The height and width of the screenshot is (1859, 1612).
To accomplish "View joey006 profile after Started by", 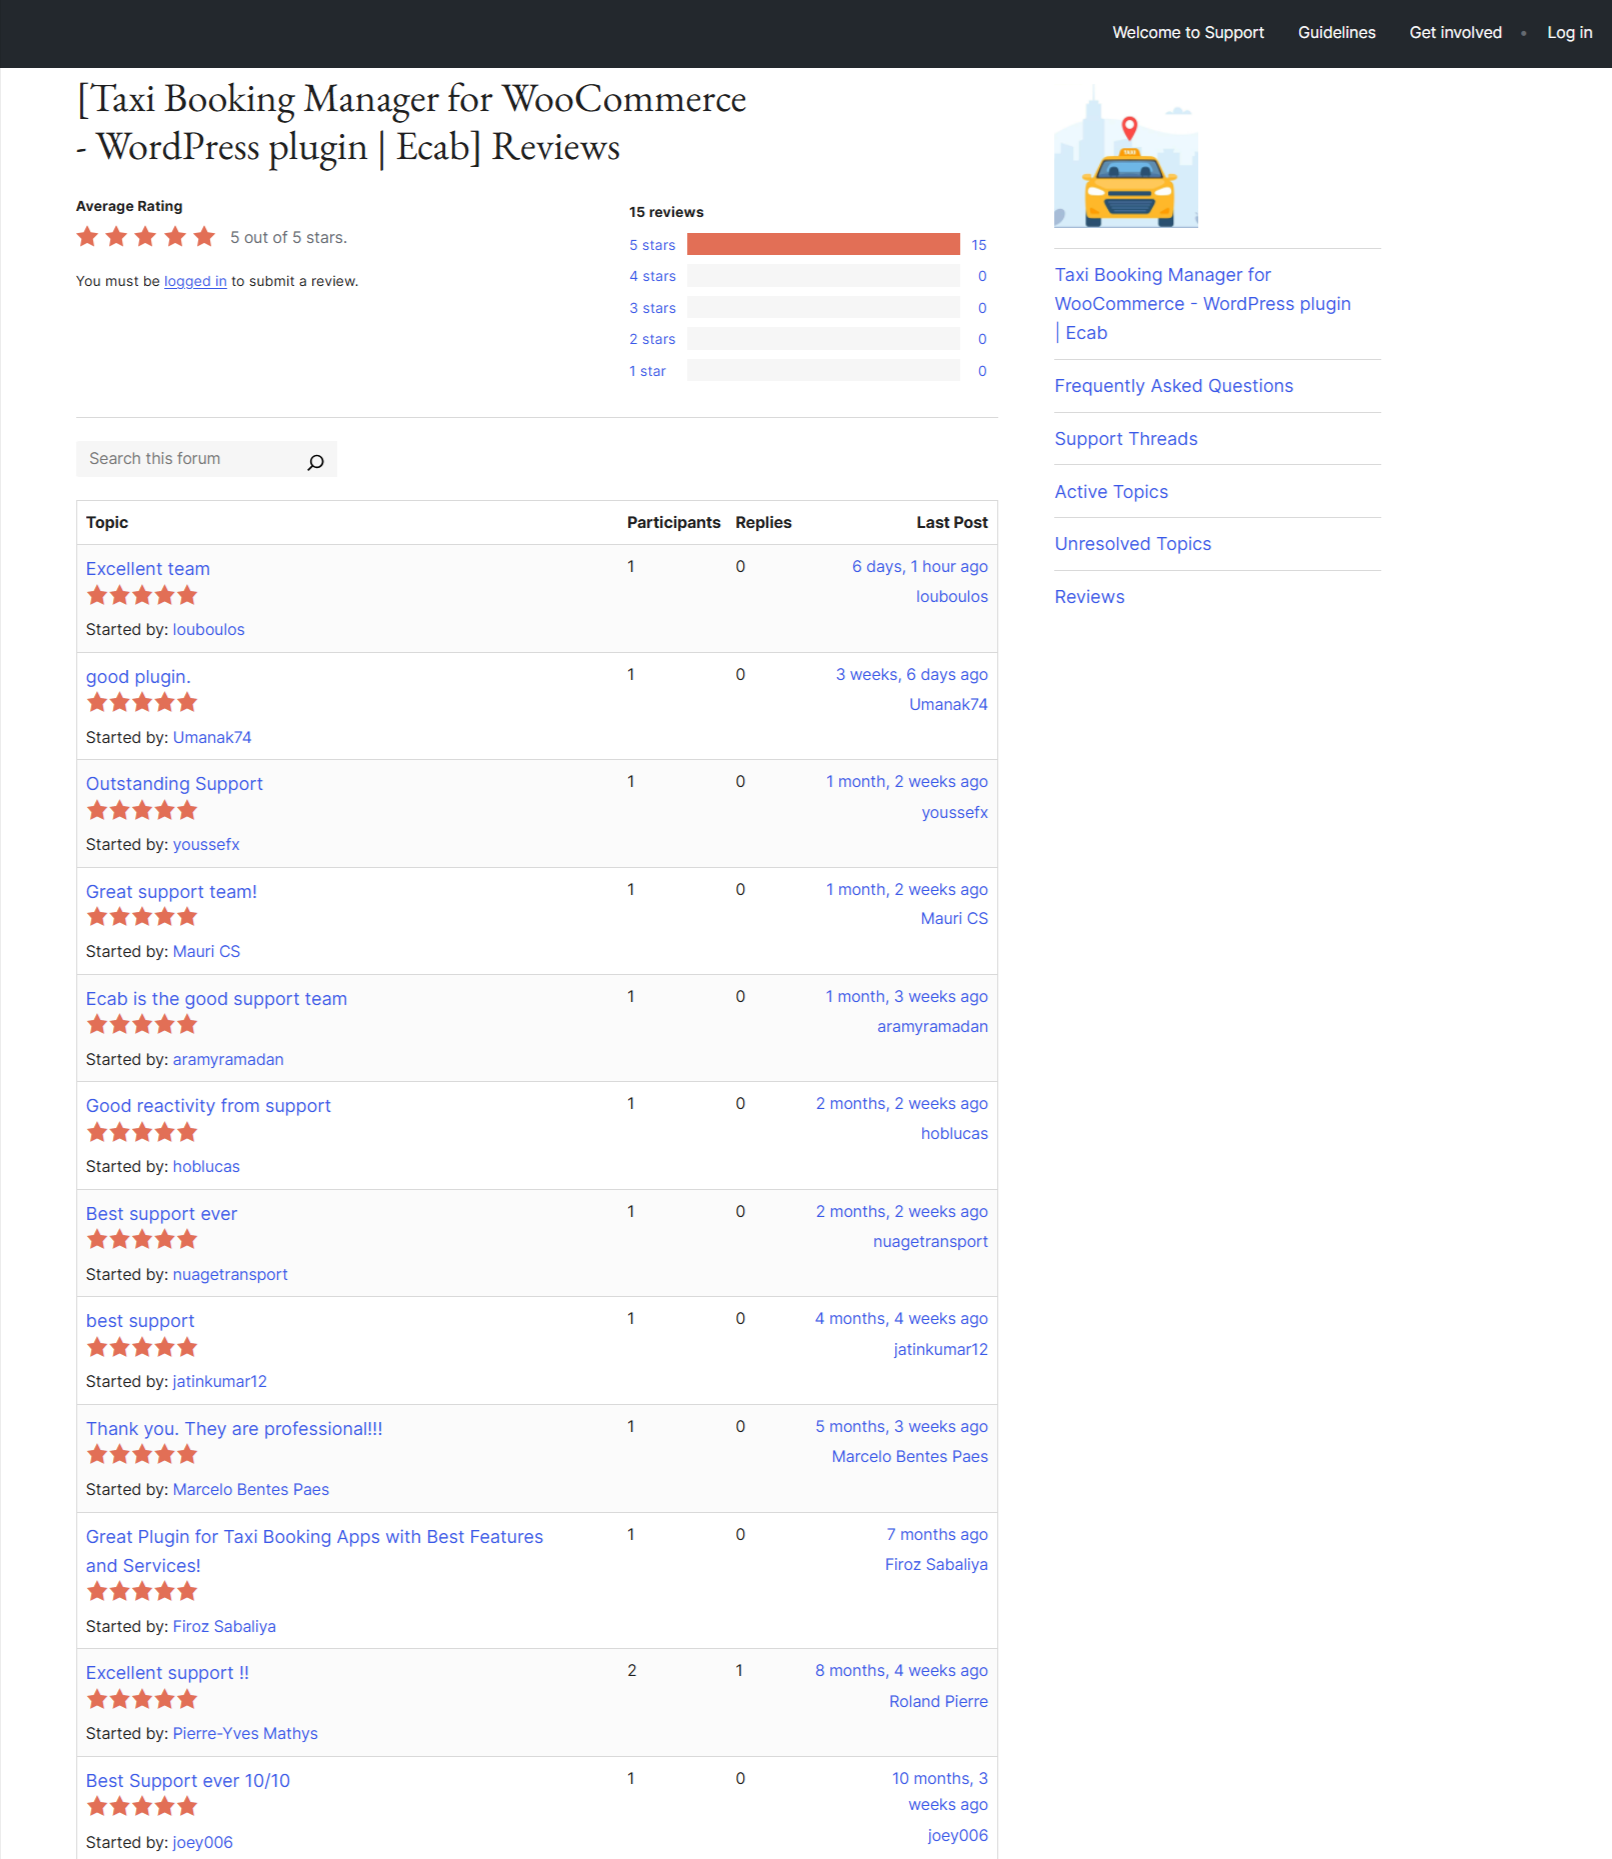I will [202, 1843].
